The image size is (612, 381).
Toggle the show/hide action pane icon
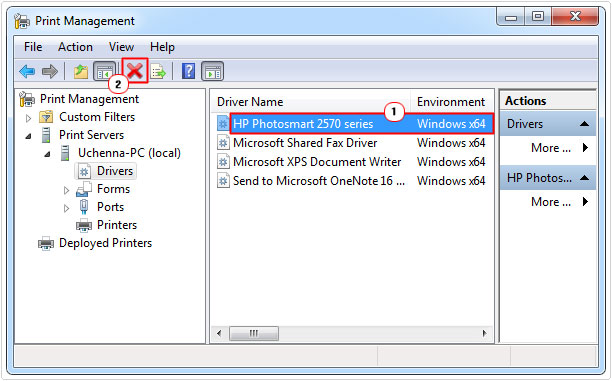(213, 71)
